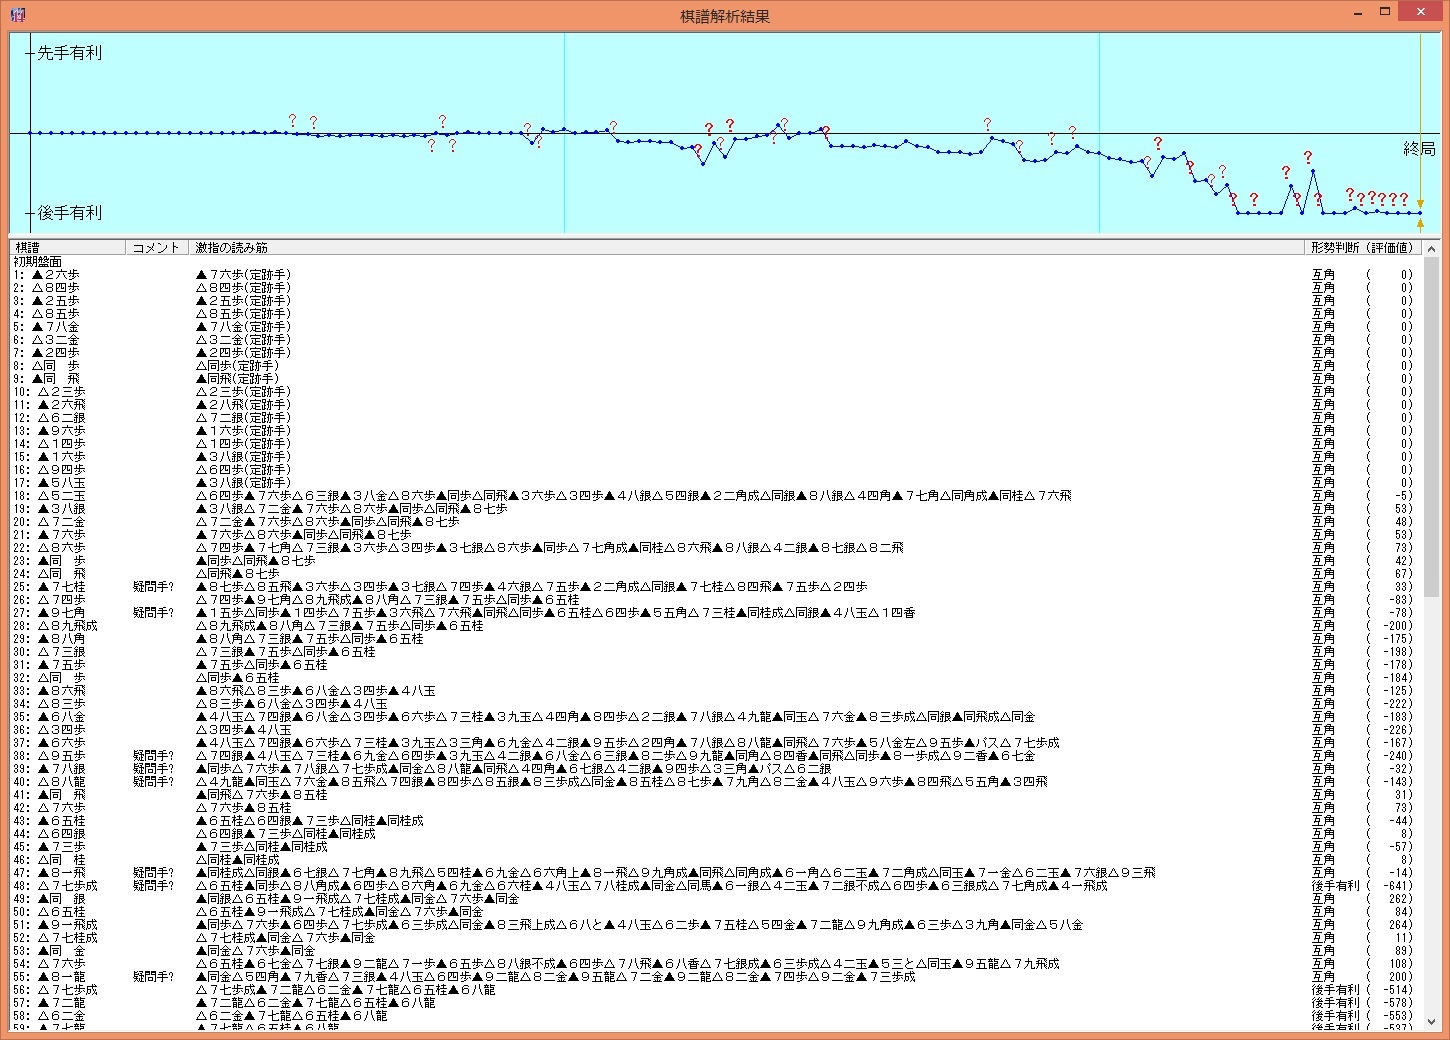Viewport: 1450px width, 1040px height.
Task: Click the 激指の読み筋 column header
Action: click(232, 247)
